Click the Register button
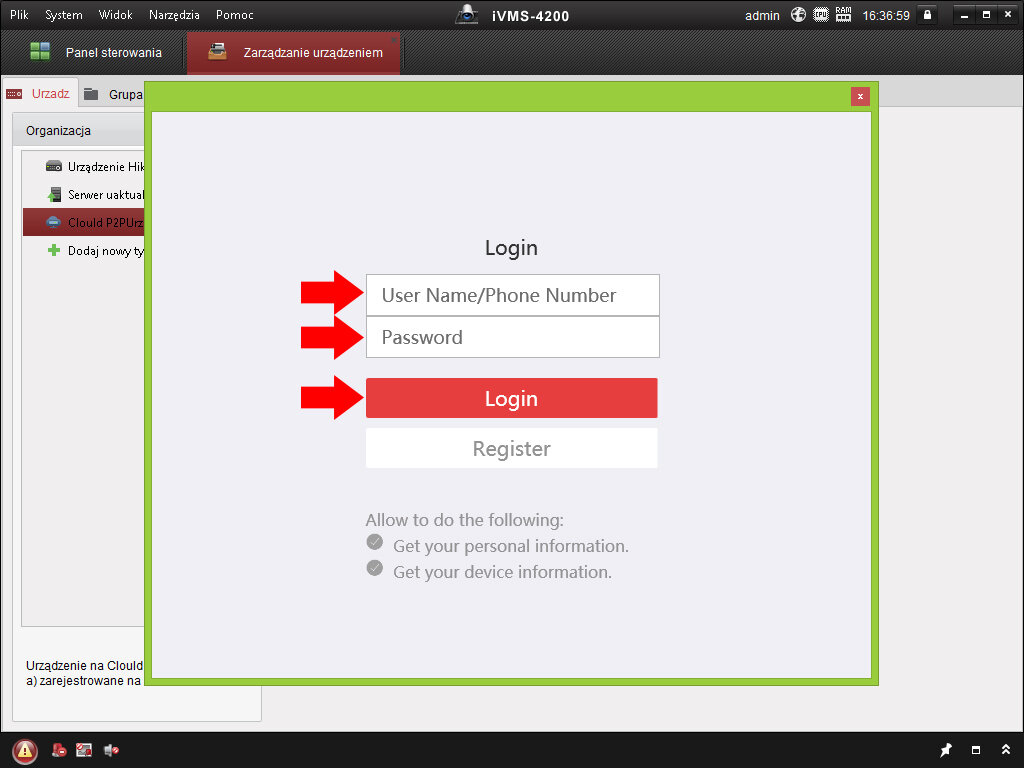Viewport: 1024px width, 768px height. pyautogui.click(x=511, y=449)
